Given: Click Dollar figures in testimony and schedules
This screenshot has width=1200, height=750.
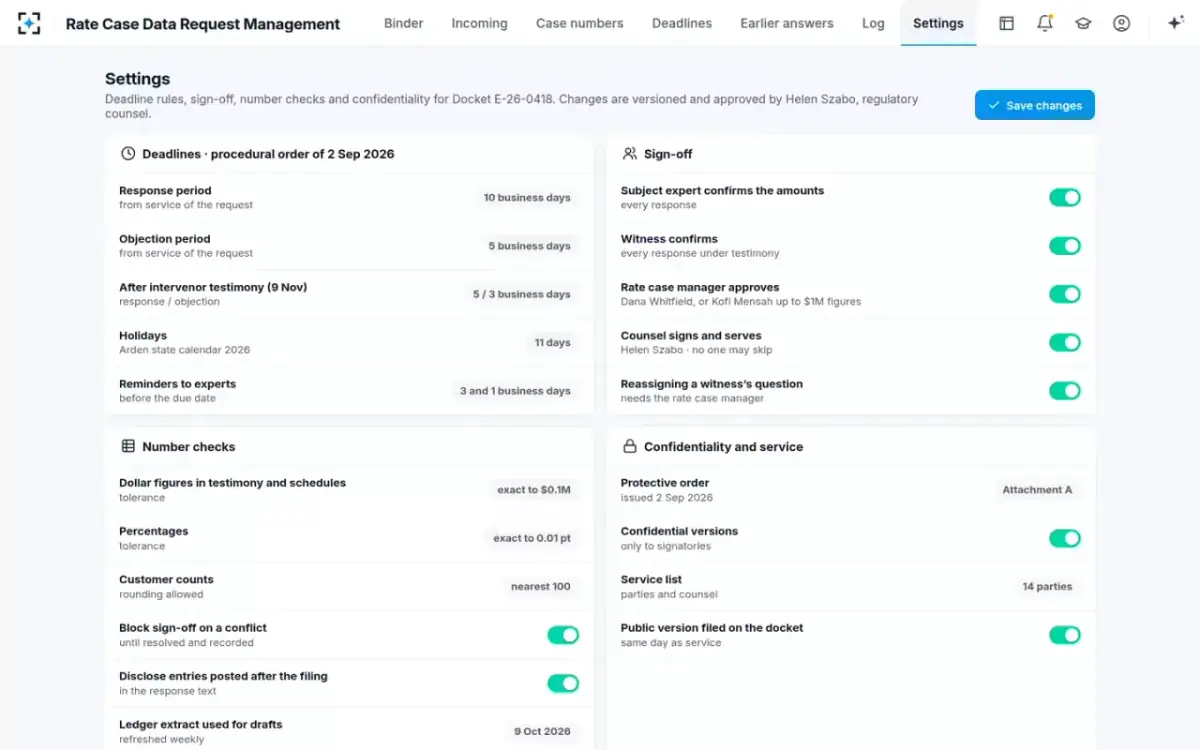Looking at the screenshot, I should [x=233, y=483].
